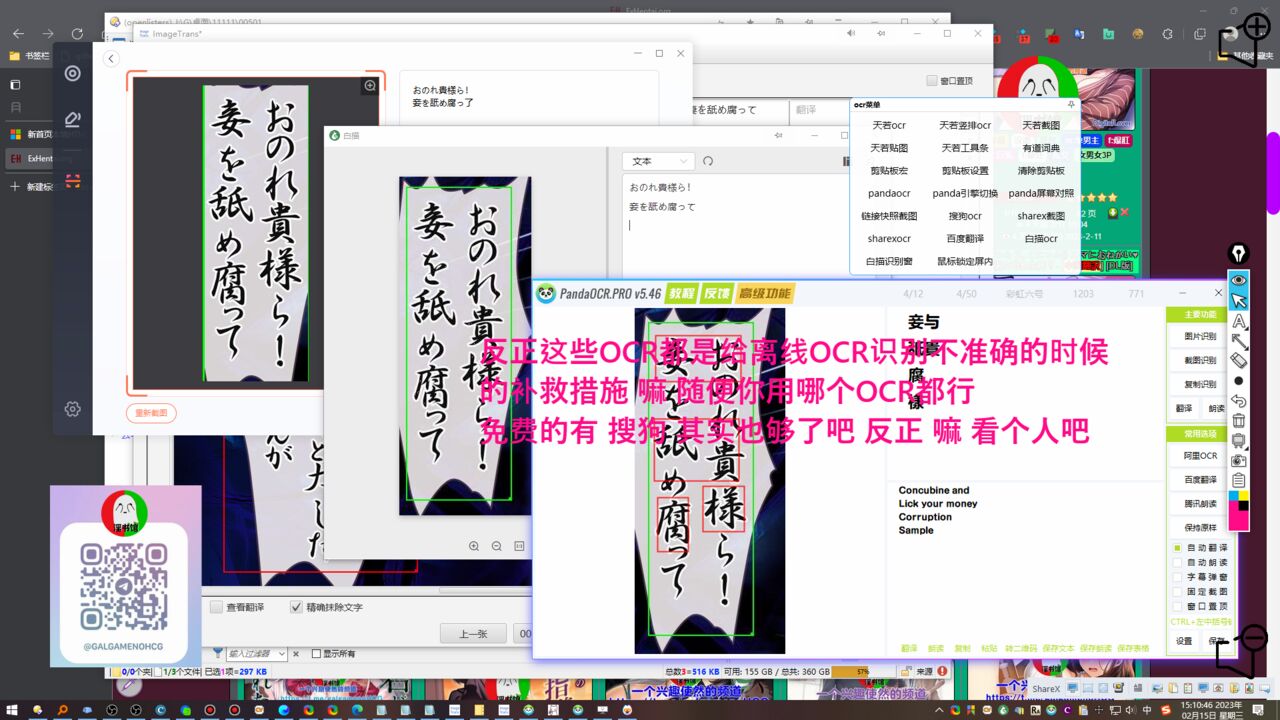Open the 百度翻译 selector under 常用选项
The image size is (1280, 720).
click(x=1199, y=480)
